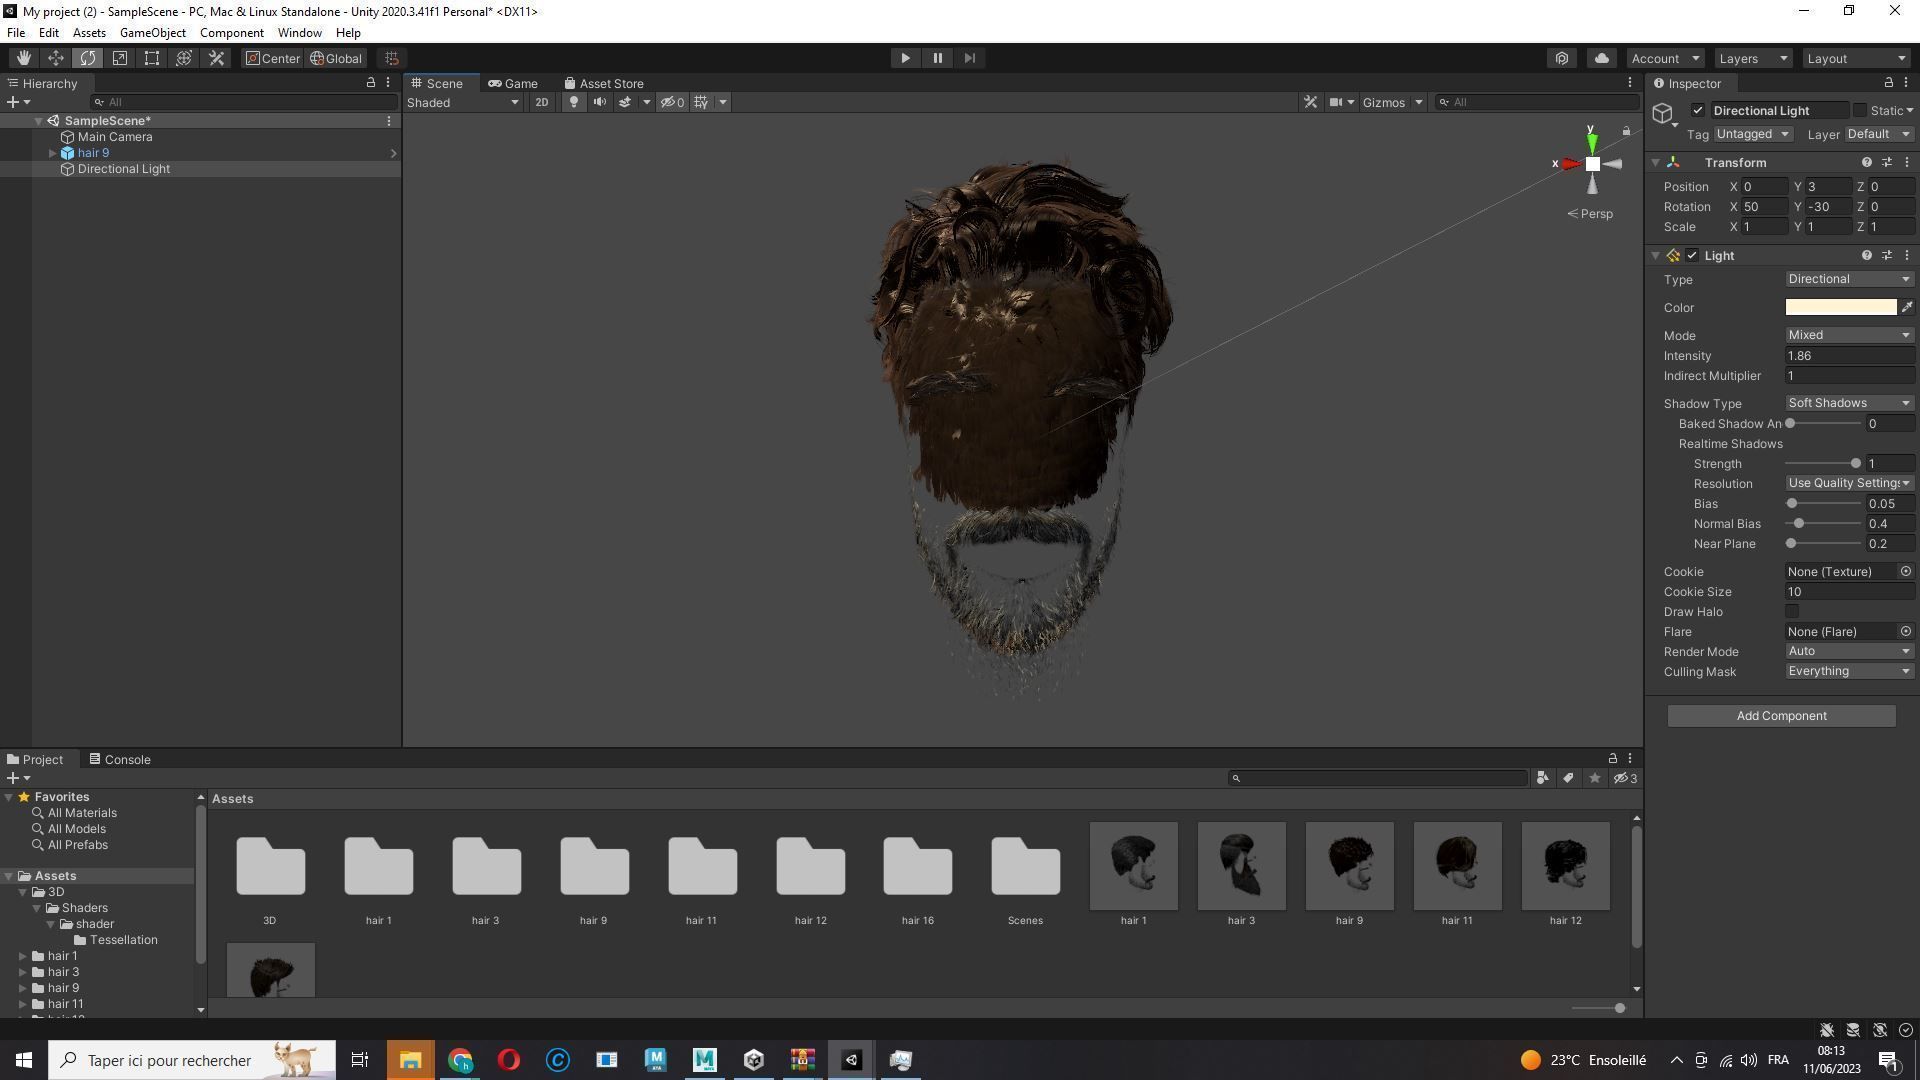Image resolution: width=1920 pixels, height=1080 pixels.
Task: Toggle scene lighting bulb icon
Action: tap(573, 102)
